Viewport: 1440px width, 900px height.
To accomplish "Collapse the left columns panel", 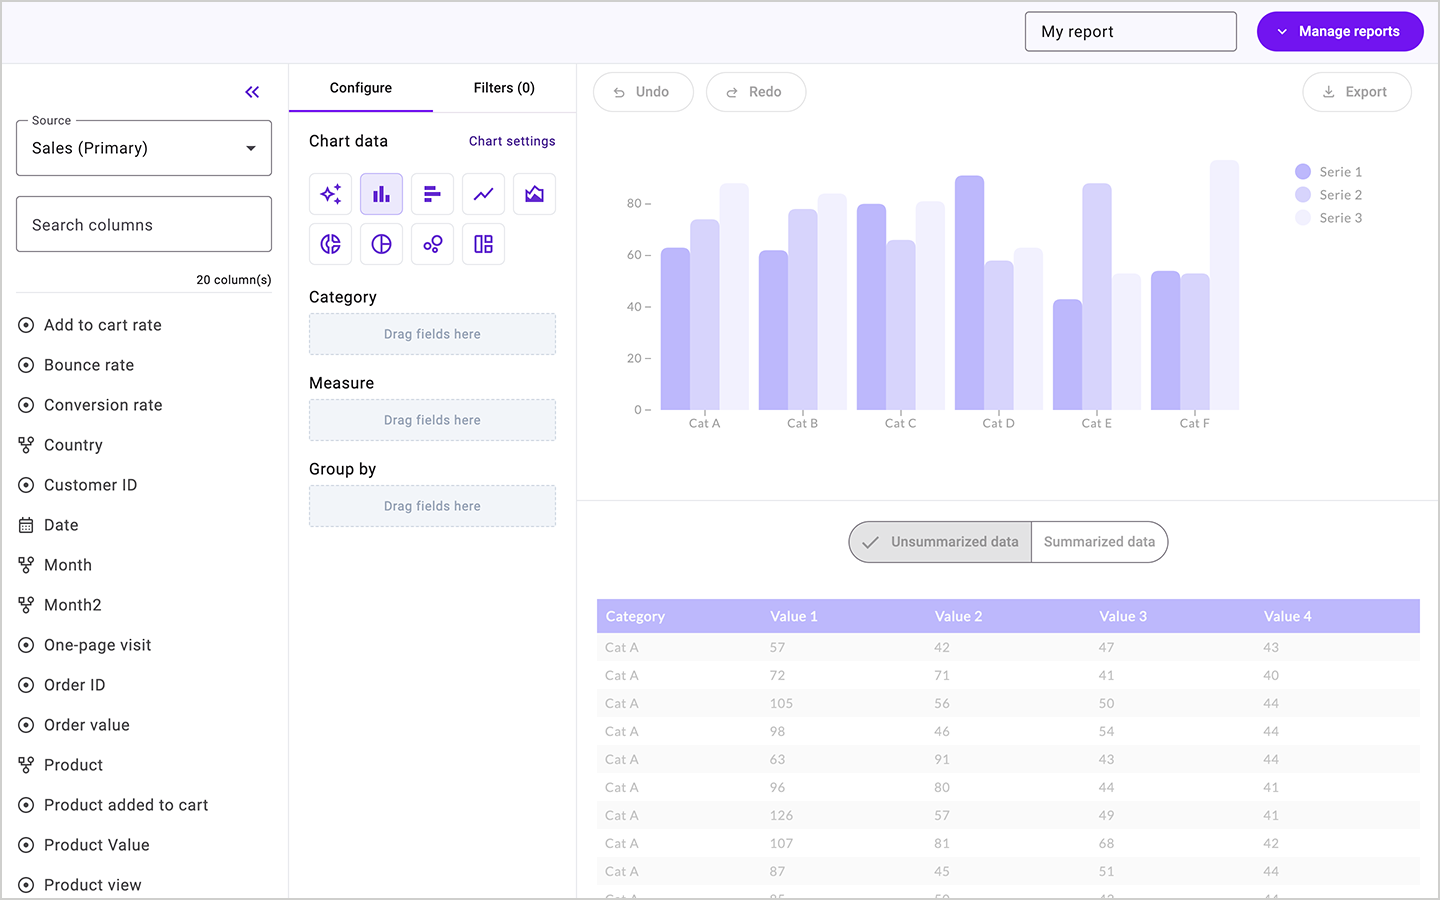I will coord(252,91).
